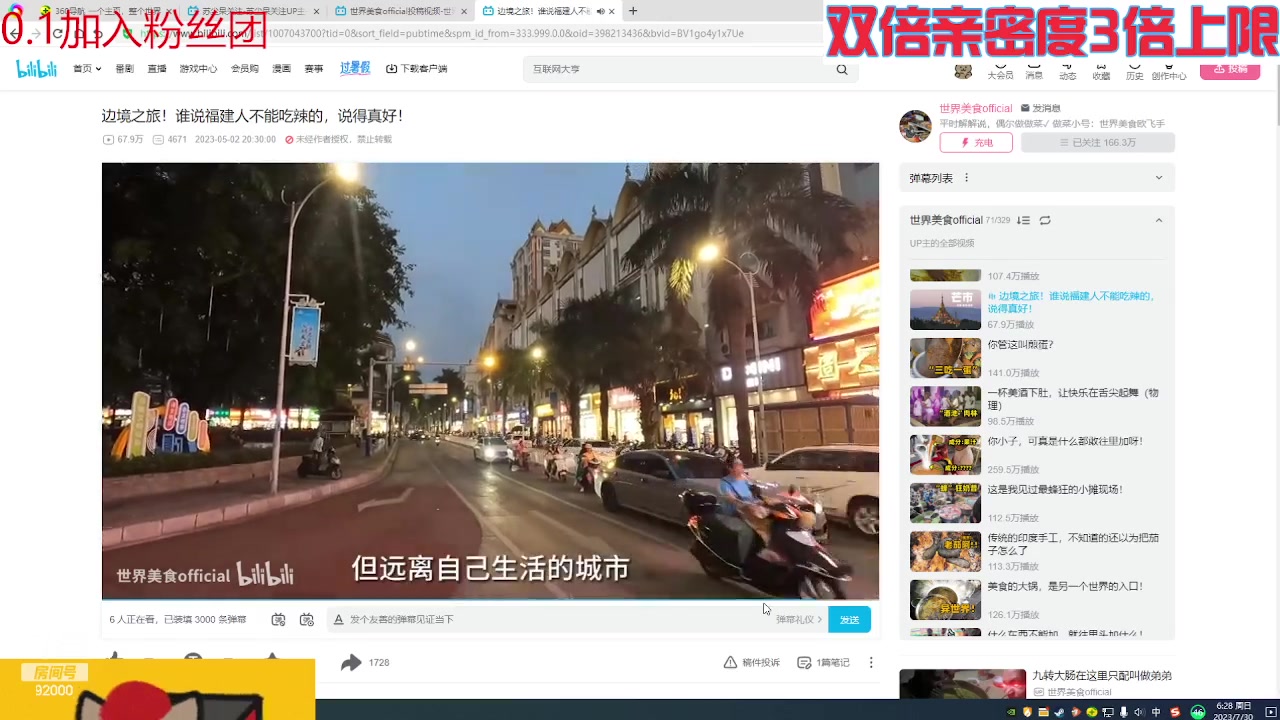The height and width of the screenshot is (720, 1280).
Task: Focus the search box showing 互联网大亨
Action: [x=678, y=69]
